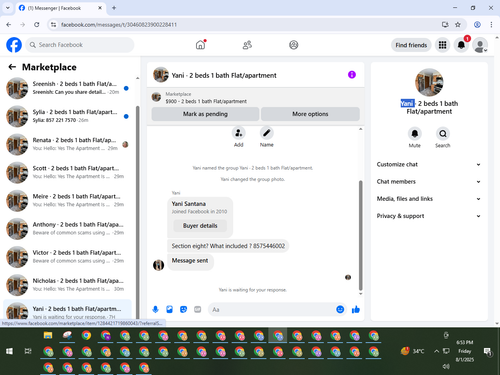Click More options button
The width and height of the screenshot is (500, 375).
point(310,114)
